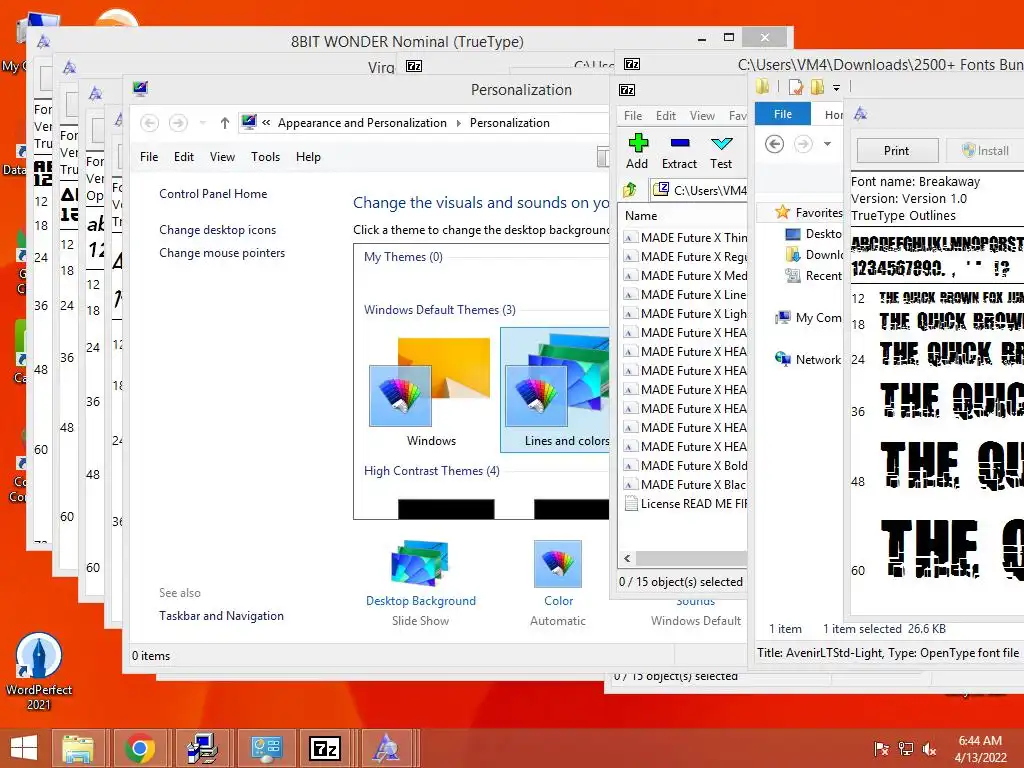The image size is (1024, 768).
Task: Click Forward arrow in Personalization window
Action: point(178,123)
